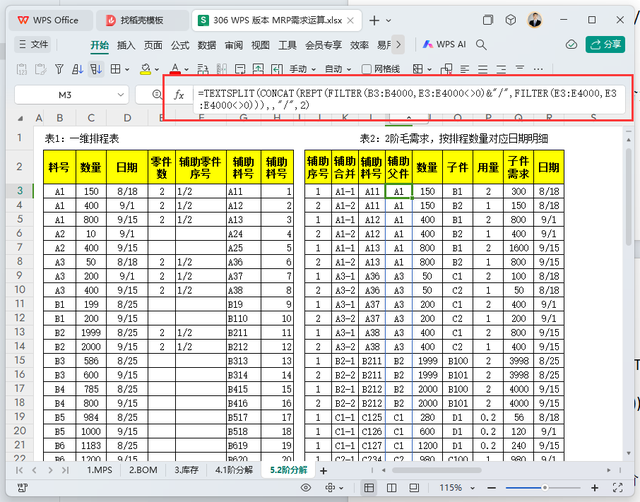The width and height of the screenshot is (640, 502).
Task: Open the new tab dropdown arrow in title bar
Action: pos(389,20)
